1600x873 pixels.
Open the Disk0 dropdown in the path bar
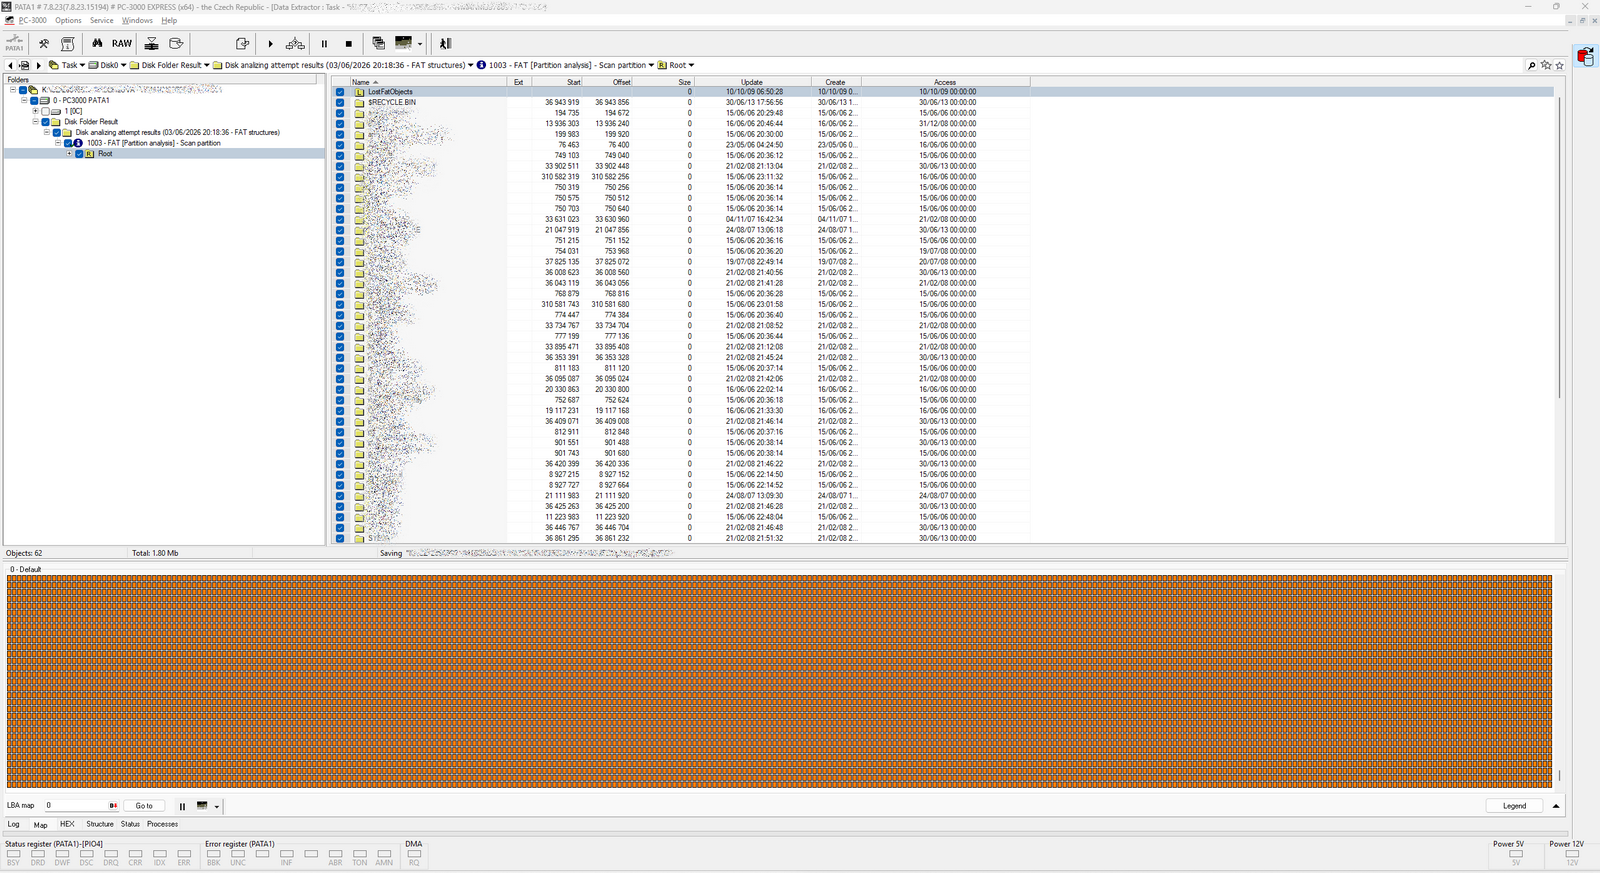click(123, 65)
